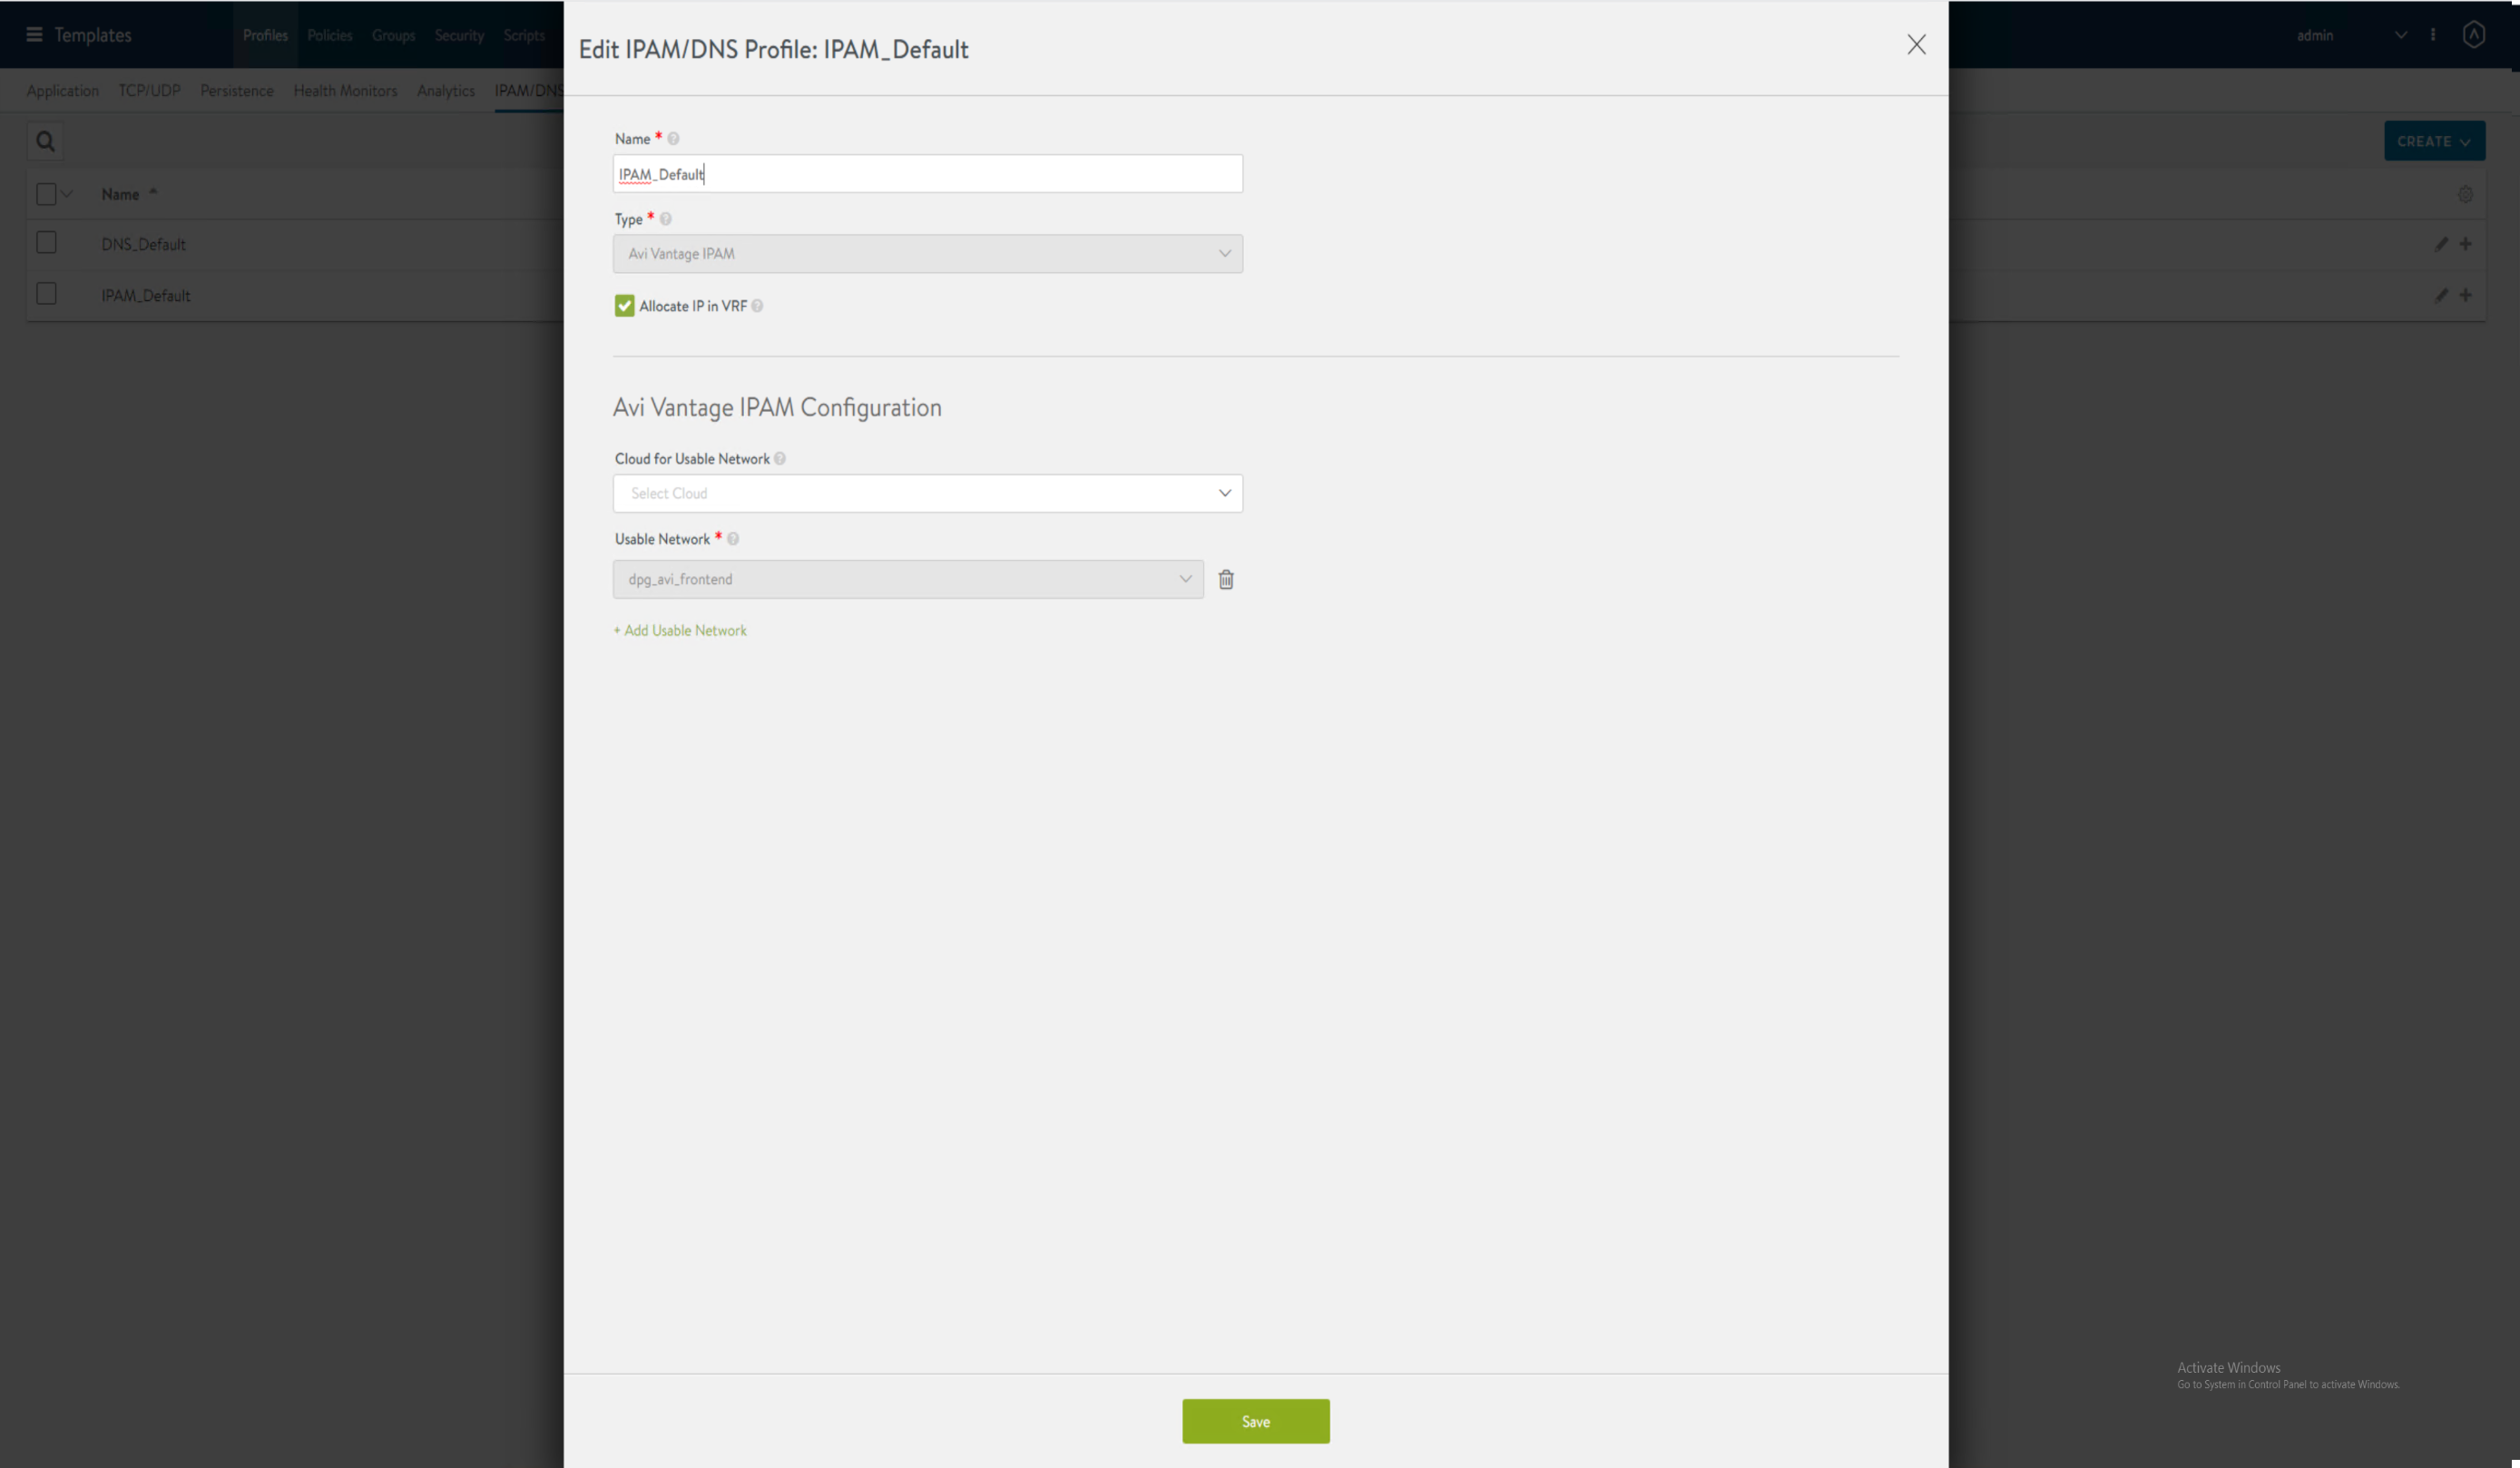Open the vertical dots menu in header

click(x=2433, y=35)
